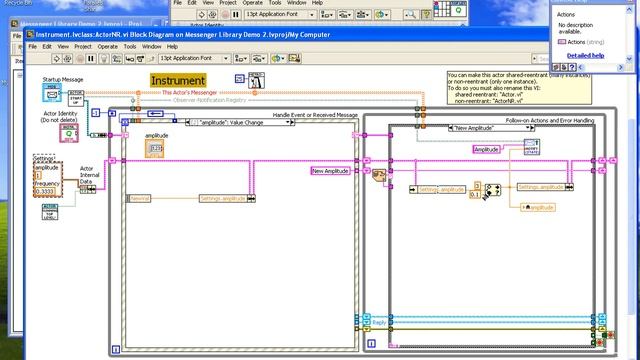Click Abort Execution in block diagram toolbar
This screenshot has width=640, height=360.
pos(80,59)
